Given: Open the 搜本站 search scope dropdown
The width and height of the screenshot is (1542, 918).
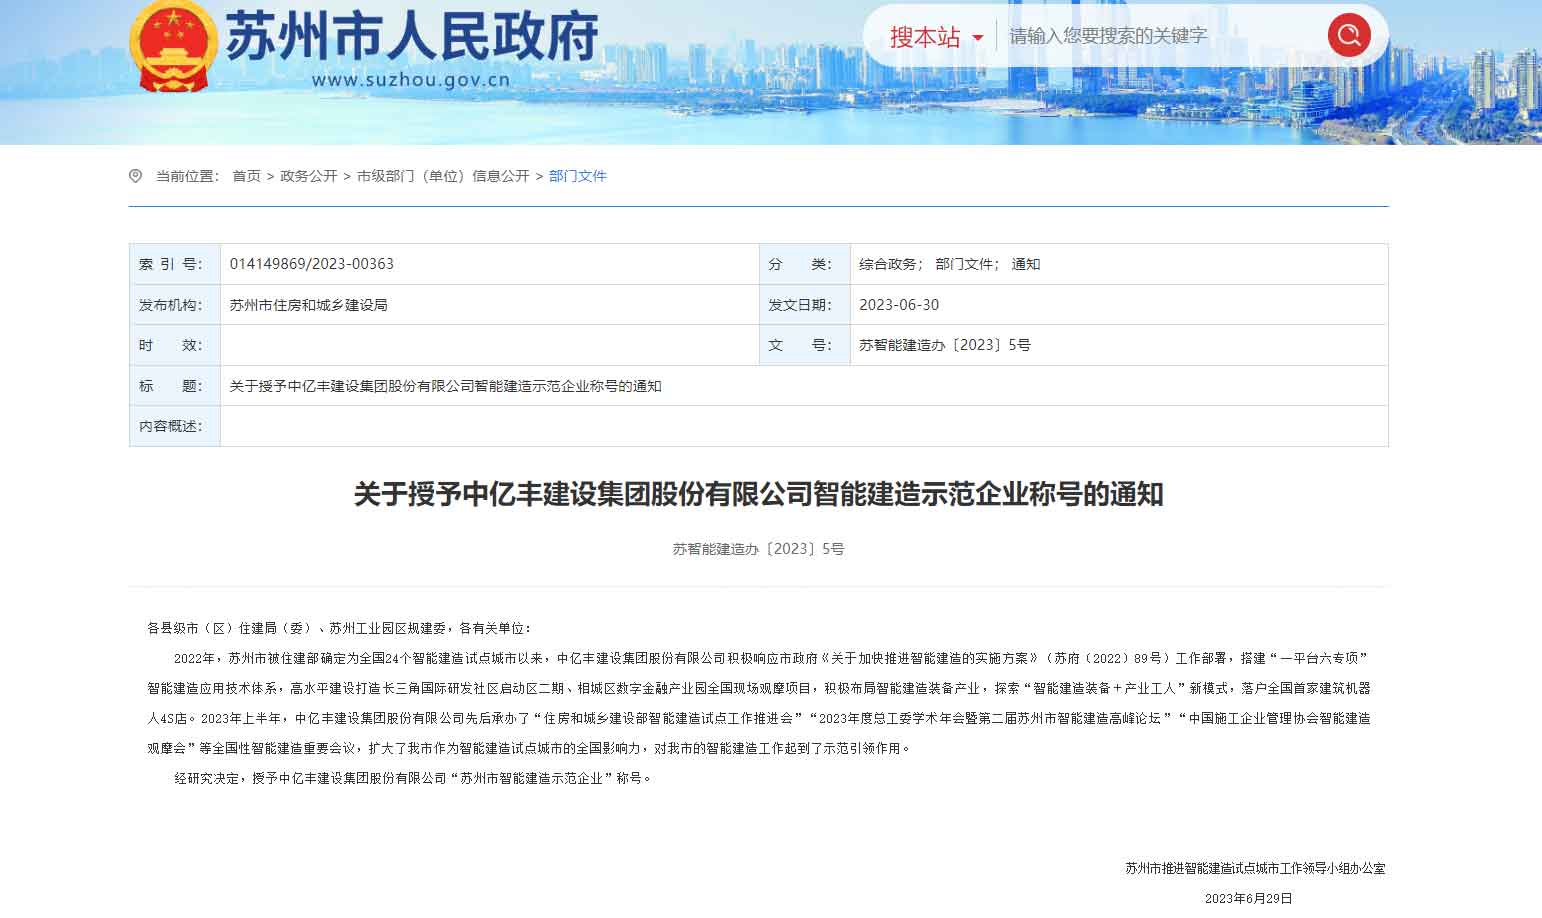Looking at the screenshot, I should click(936, 37).
